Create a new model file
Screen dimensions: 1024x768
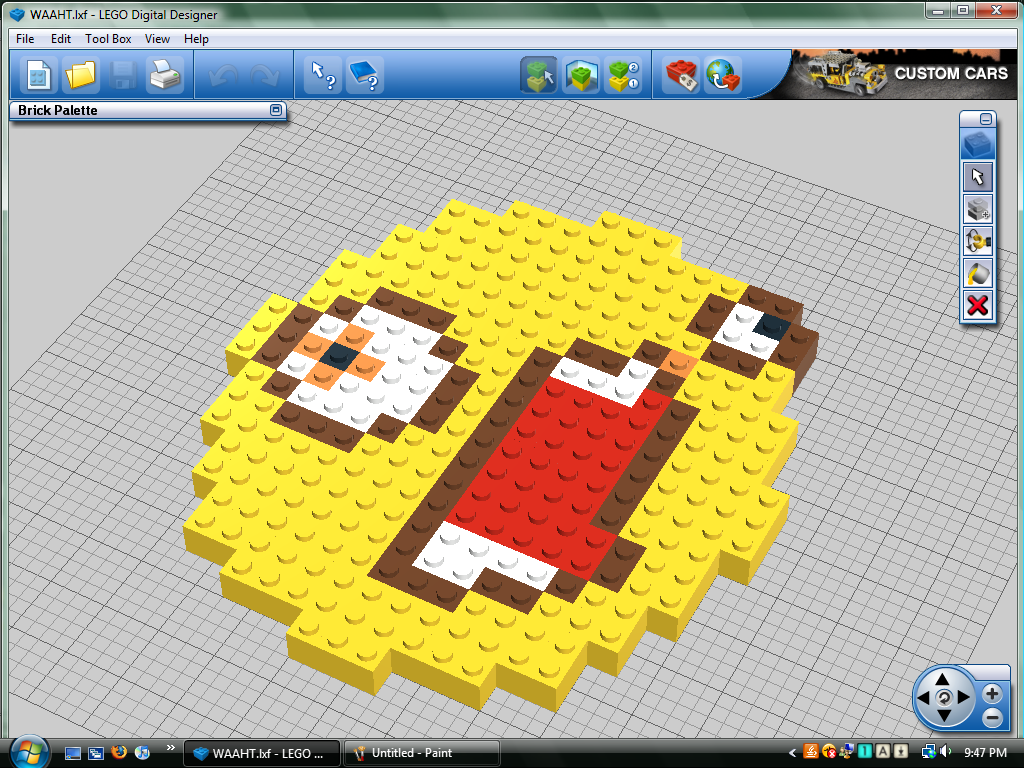[x=39, y=76]
